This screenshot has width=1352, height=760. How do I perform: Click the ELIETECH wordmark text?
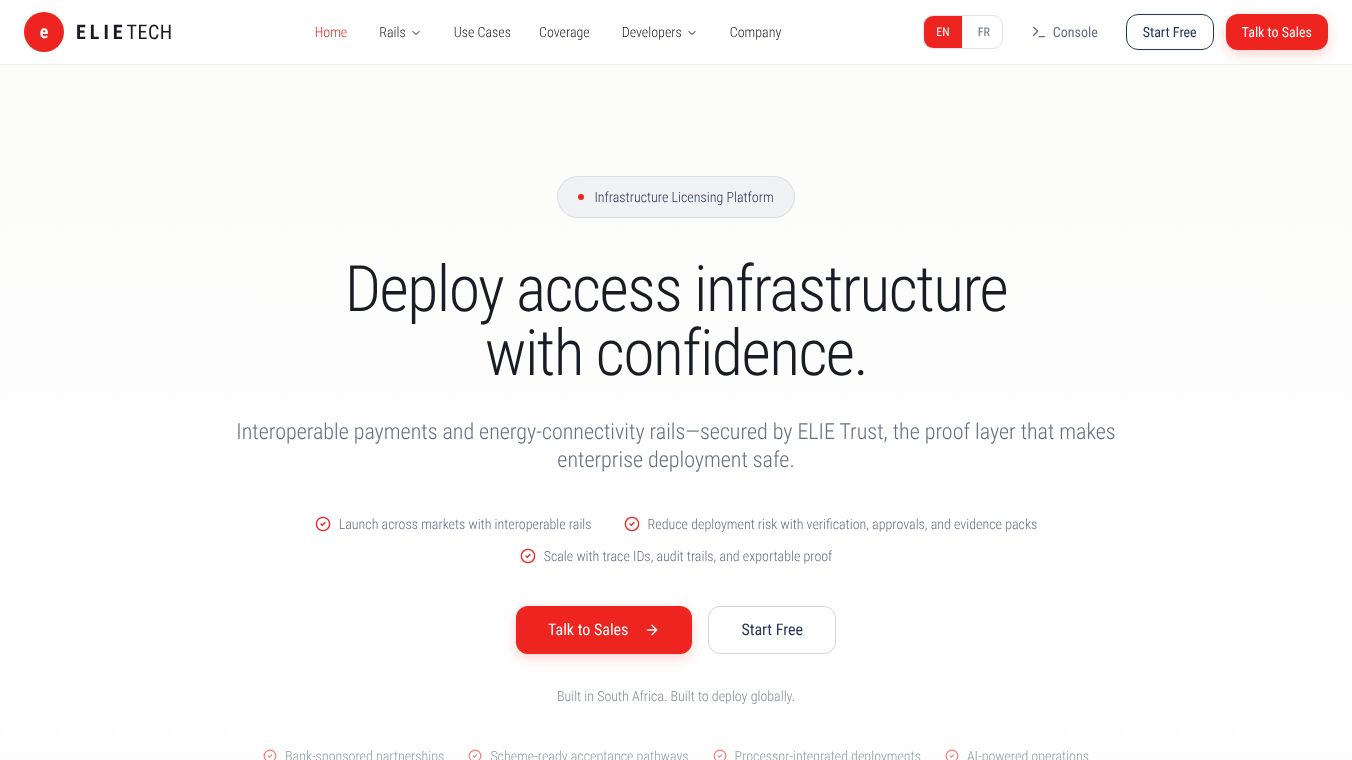tap(124, 32)
